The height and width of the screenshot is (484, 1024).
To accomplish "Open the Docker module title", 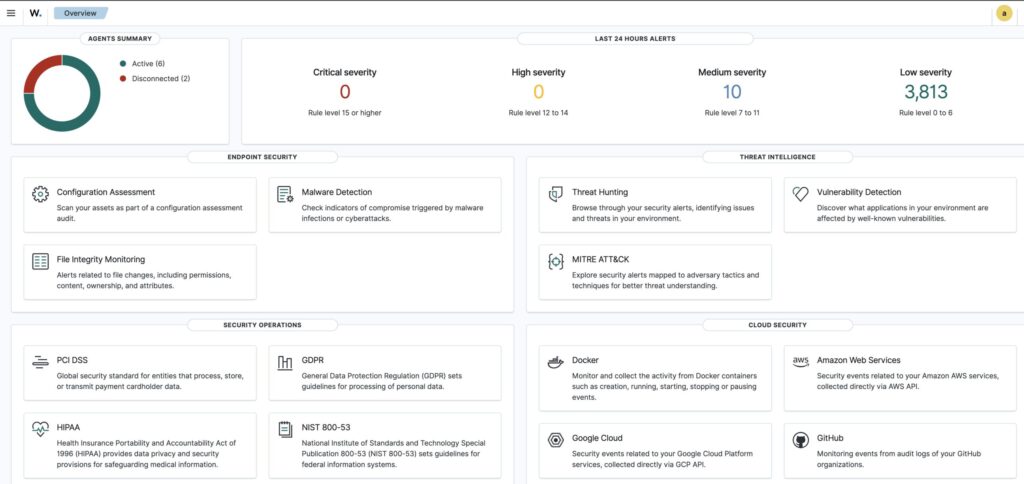I will pyautogui.click(x=585, y=360).
